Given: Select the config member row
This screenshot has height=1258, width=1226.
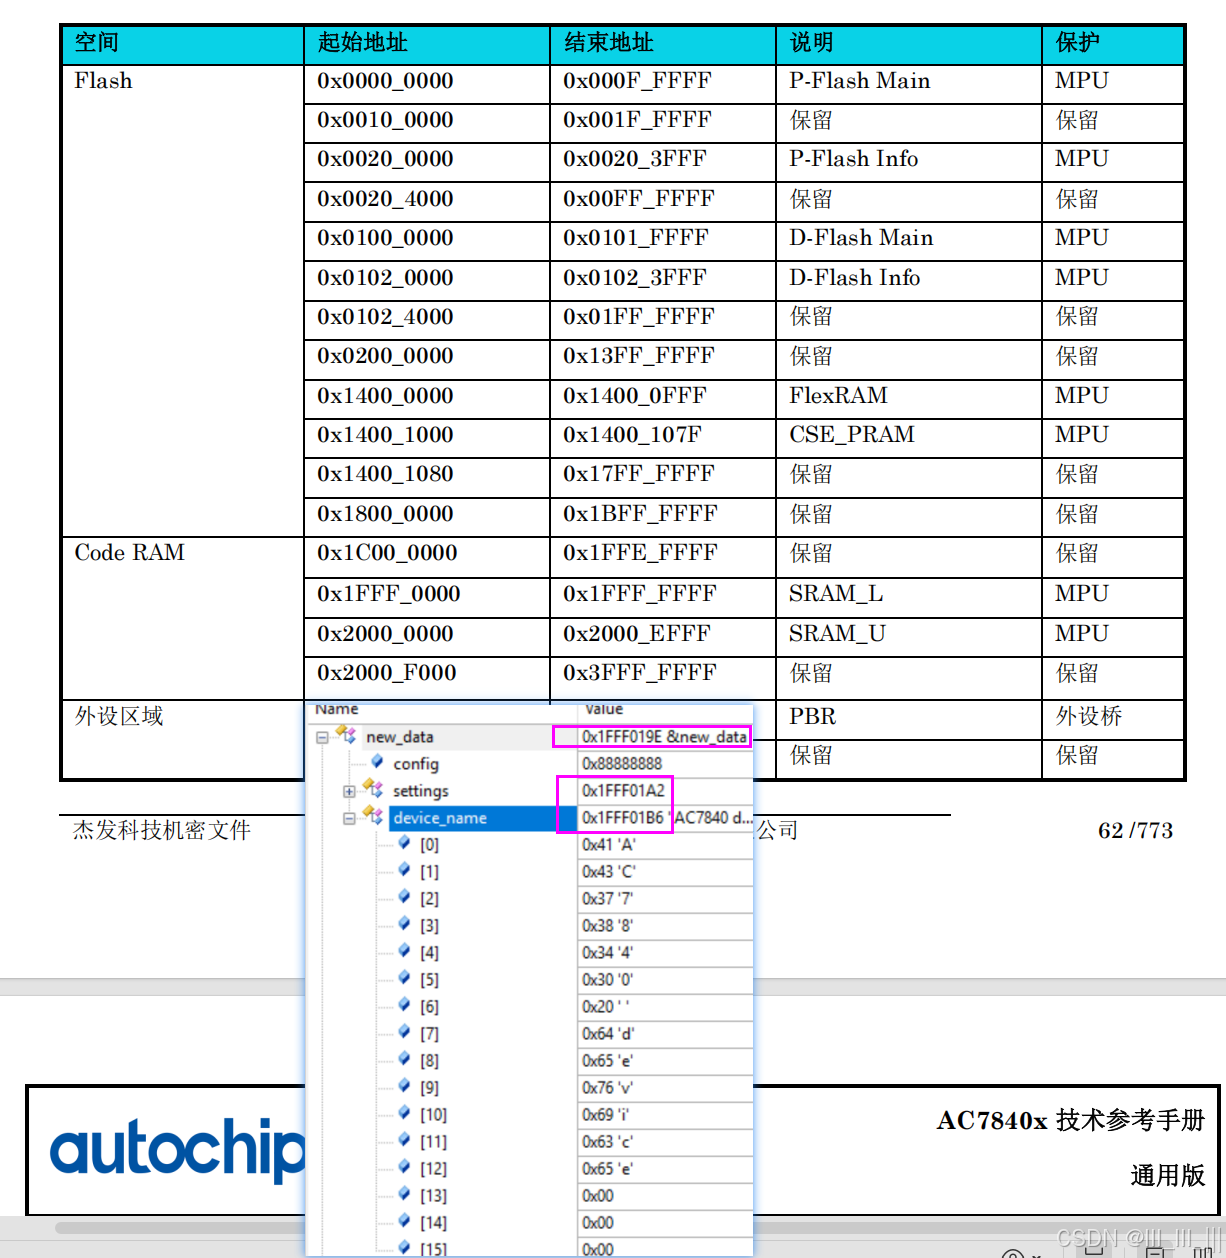Looking at the screenshot, I should 530,764.
